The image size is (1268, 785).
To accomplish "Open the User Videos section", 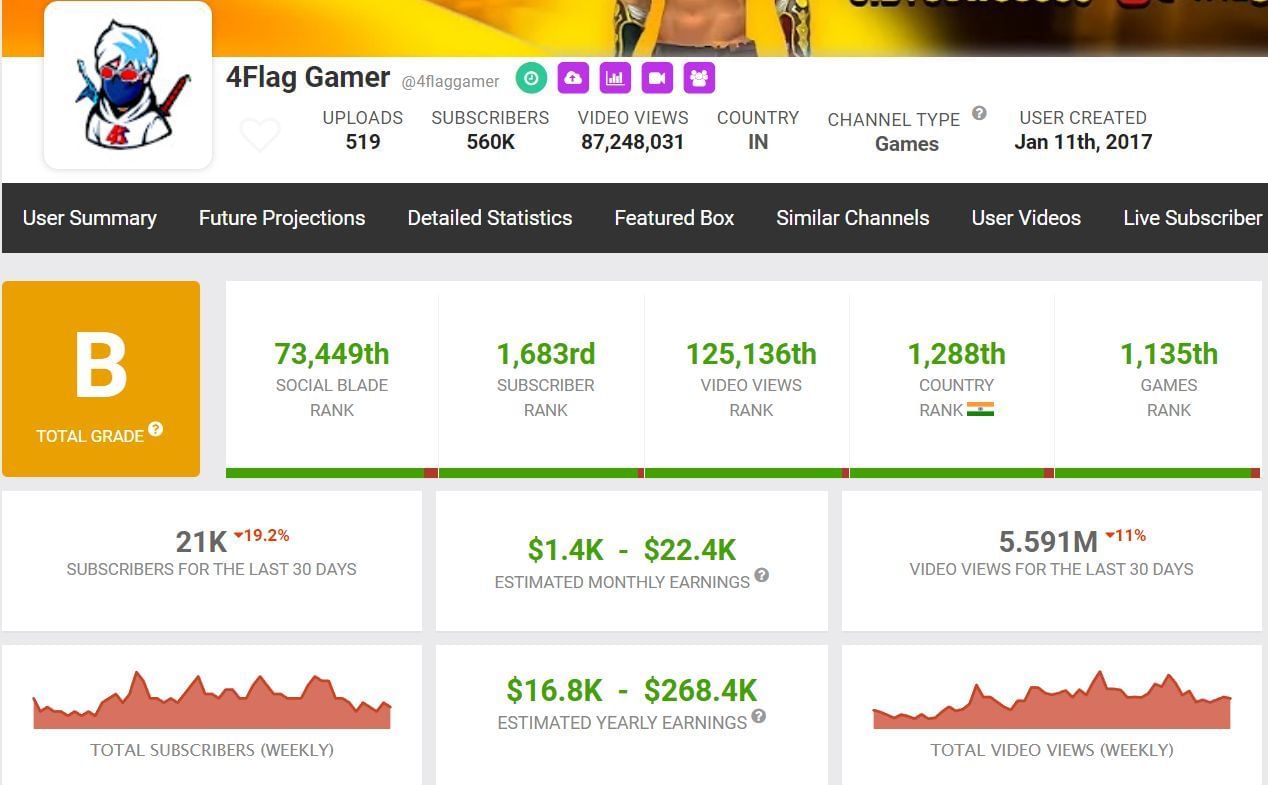I will coord(1026,218).
